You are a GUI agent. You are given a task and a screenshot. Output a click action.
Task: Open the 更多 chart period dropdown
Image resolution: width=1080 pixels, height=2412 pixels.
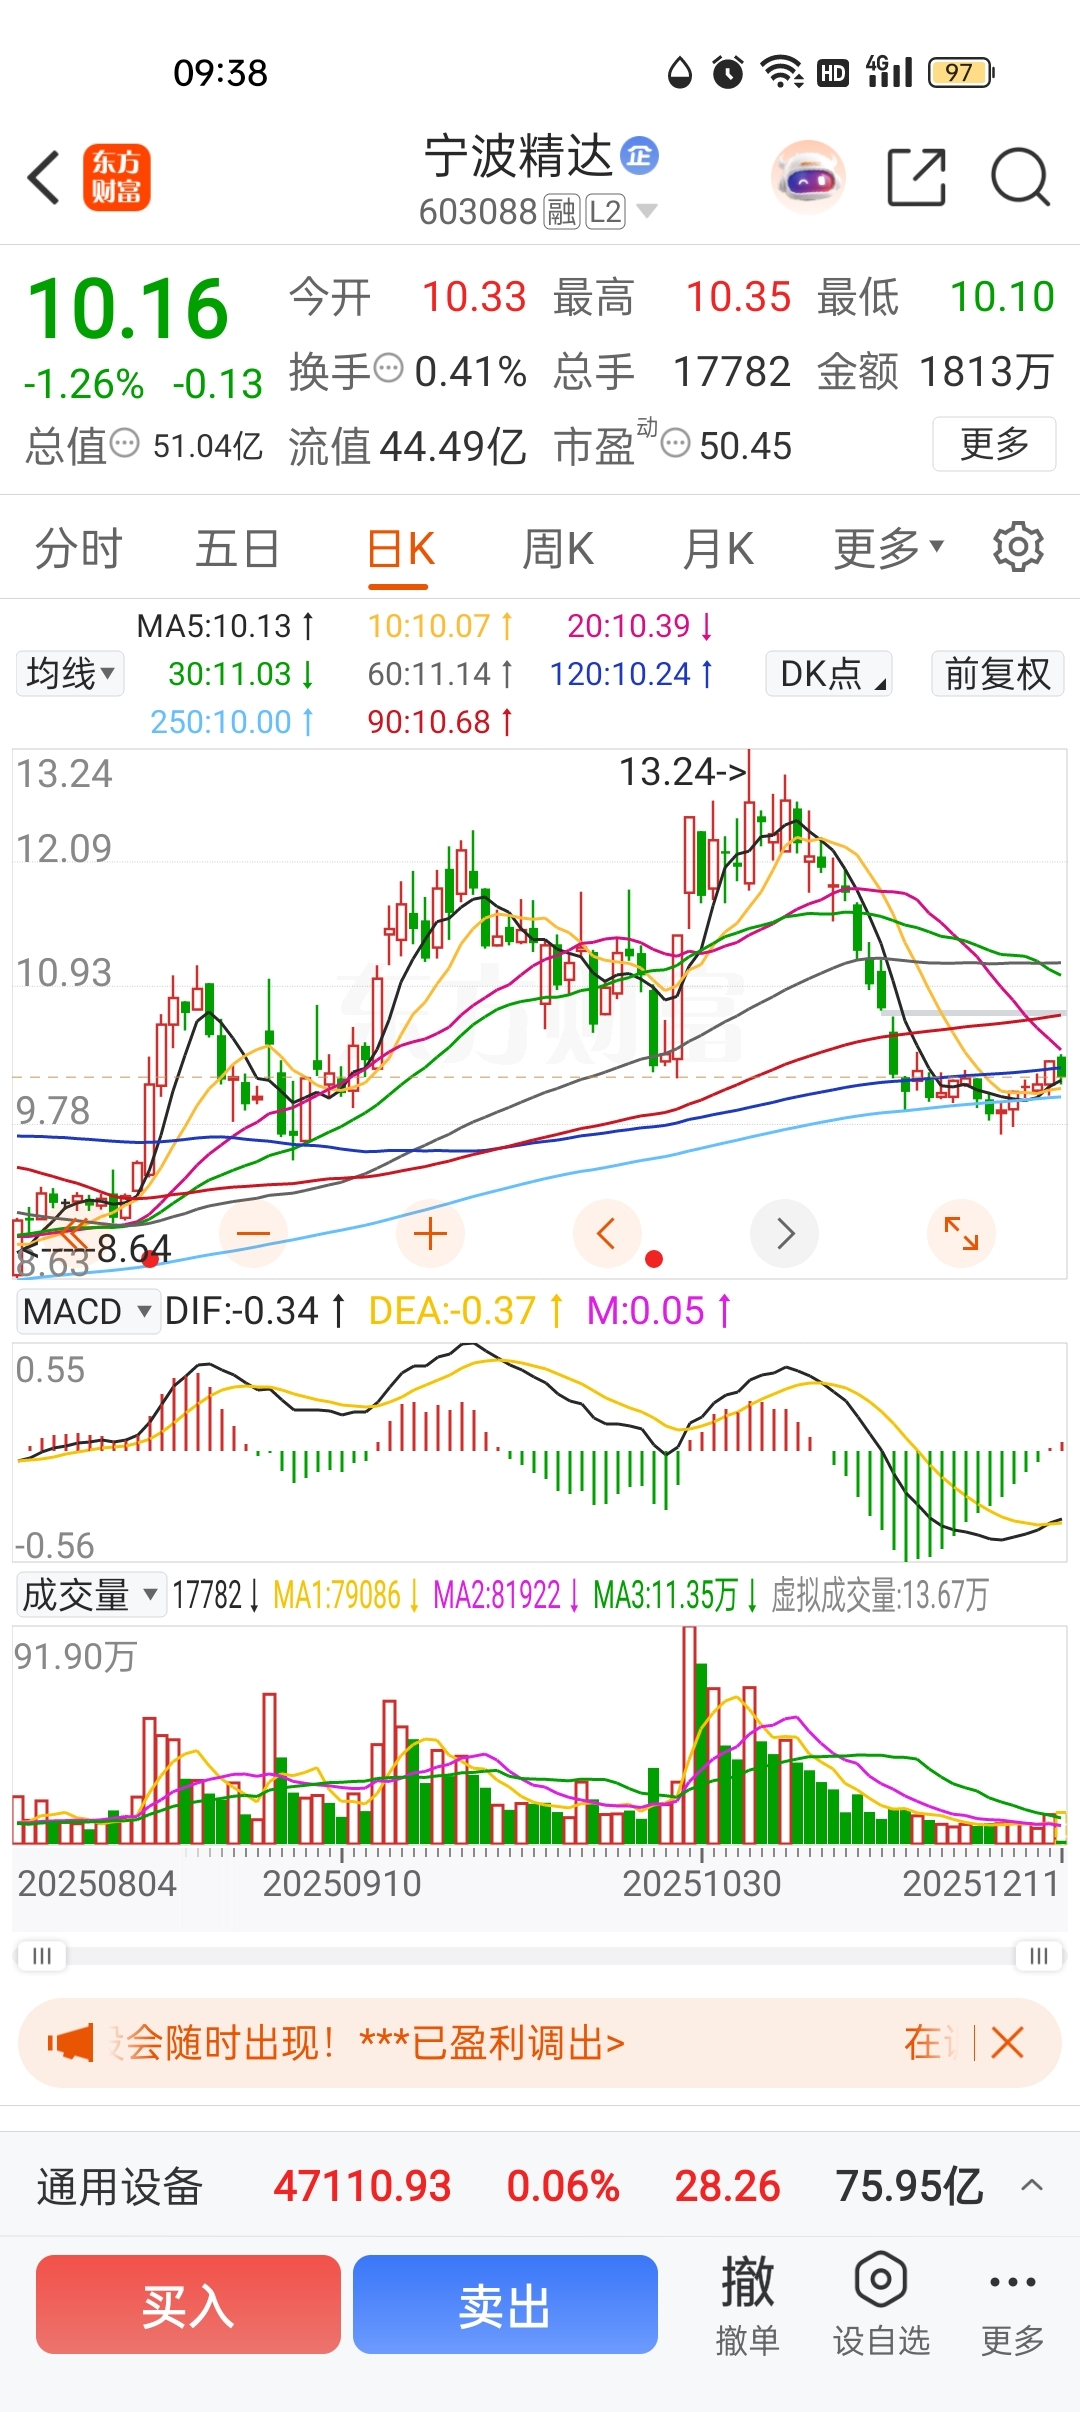click(889, 548)
